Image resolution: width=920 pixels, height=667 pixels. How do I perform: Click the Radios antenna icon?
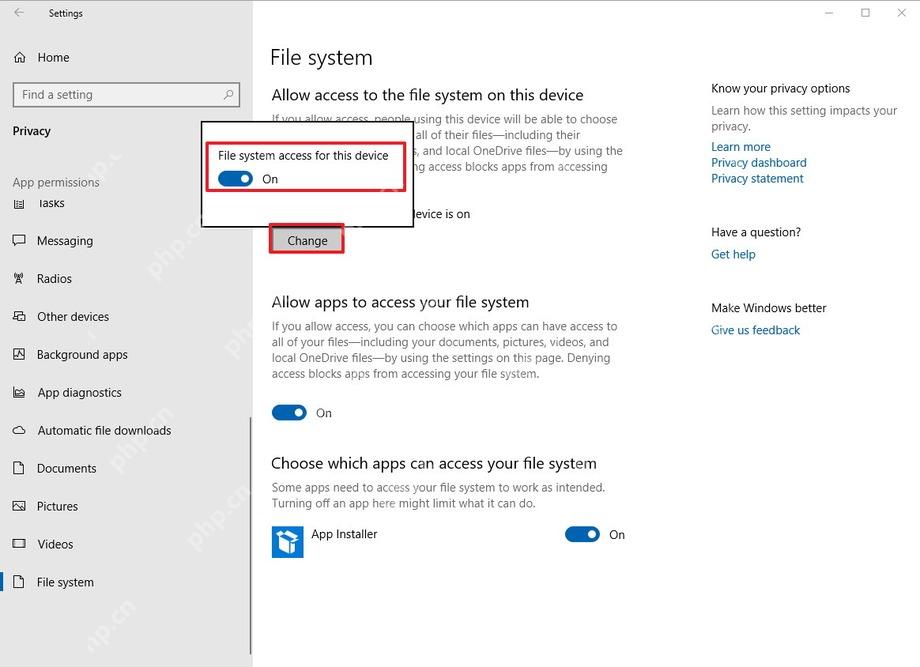click(19, 279)
